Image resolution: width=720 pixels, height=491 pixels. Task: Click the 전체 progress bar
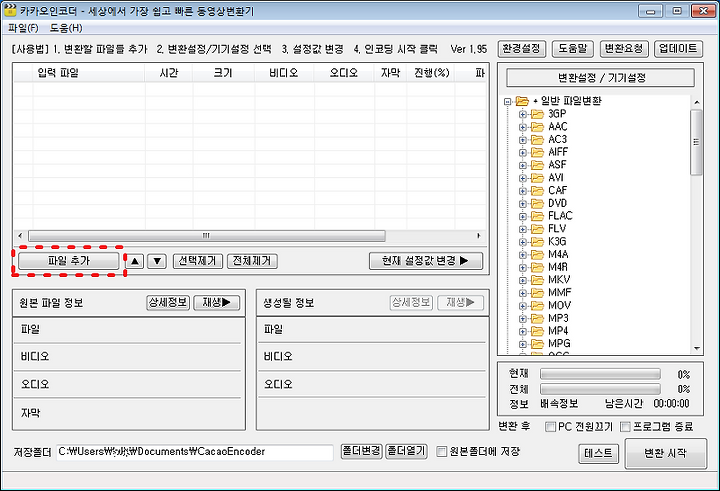[600, 389]
